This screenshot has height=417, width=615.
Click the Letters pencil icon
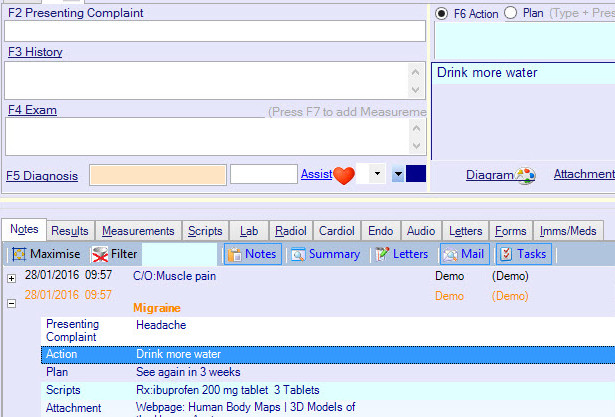pyautogui.click(x=382, y=254)
